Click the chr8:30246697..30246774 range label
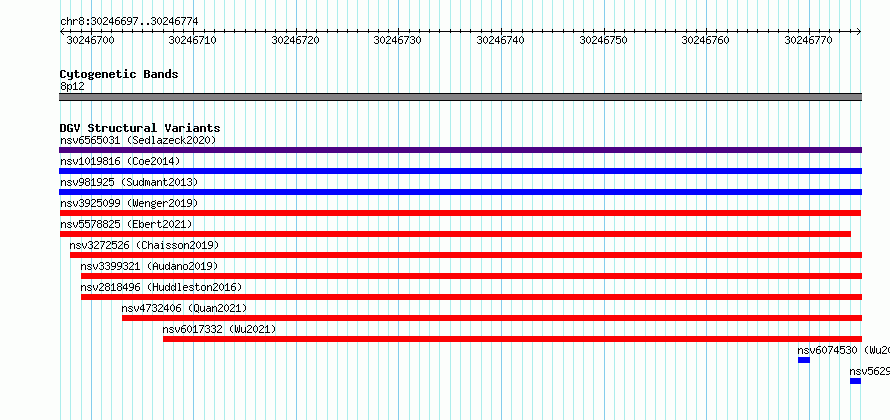 point(129,22)
